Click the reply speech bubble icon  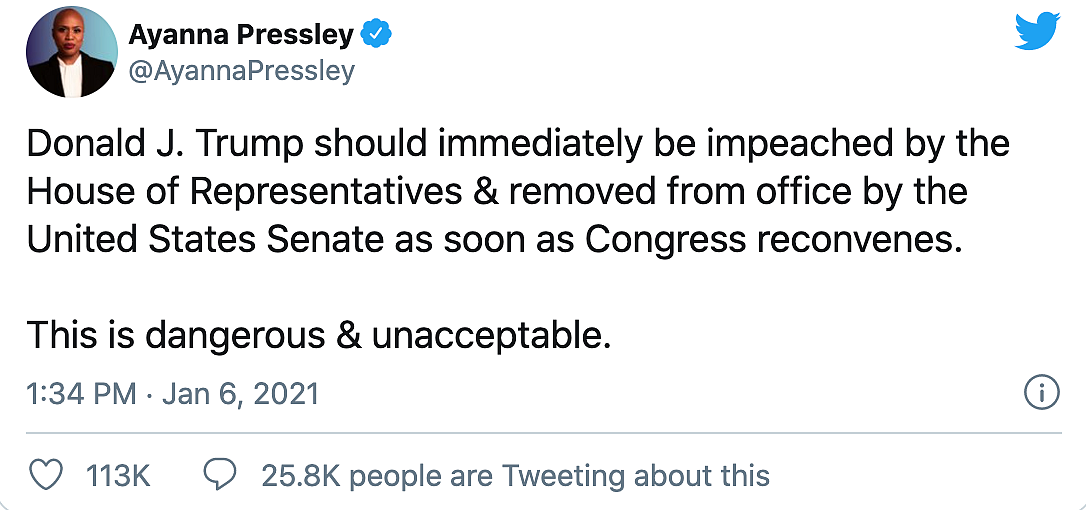[219, 475]
